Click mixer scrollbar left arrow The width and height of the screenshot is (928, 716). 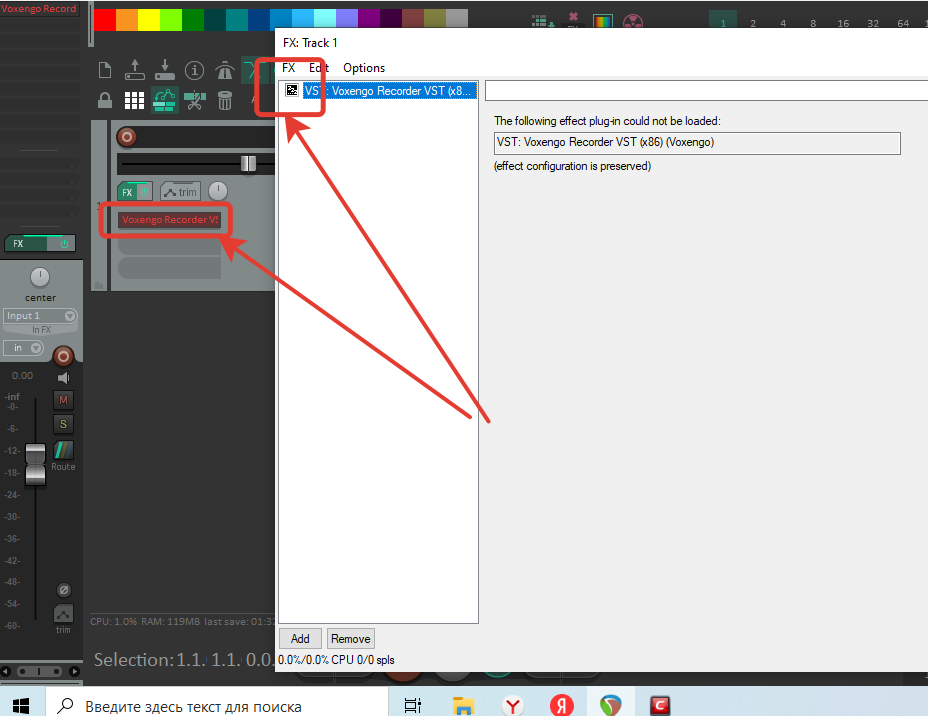(5, 671)
